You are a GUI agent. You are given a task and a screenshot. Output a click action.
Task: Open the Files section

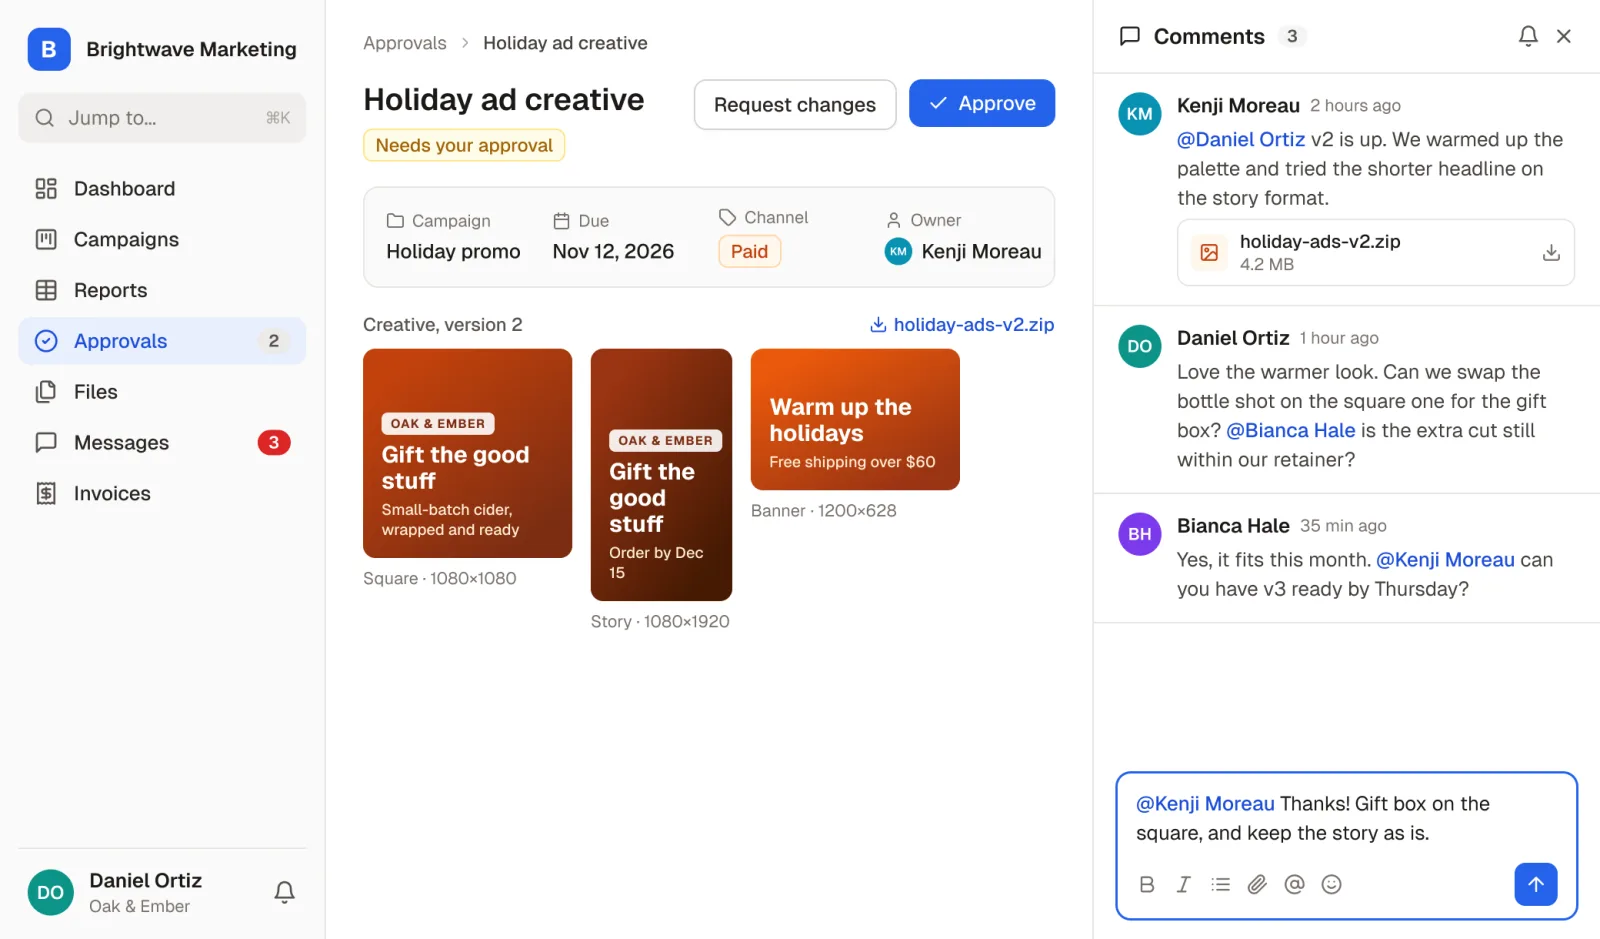coord(162,392)
